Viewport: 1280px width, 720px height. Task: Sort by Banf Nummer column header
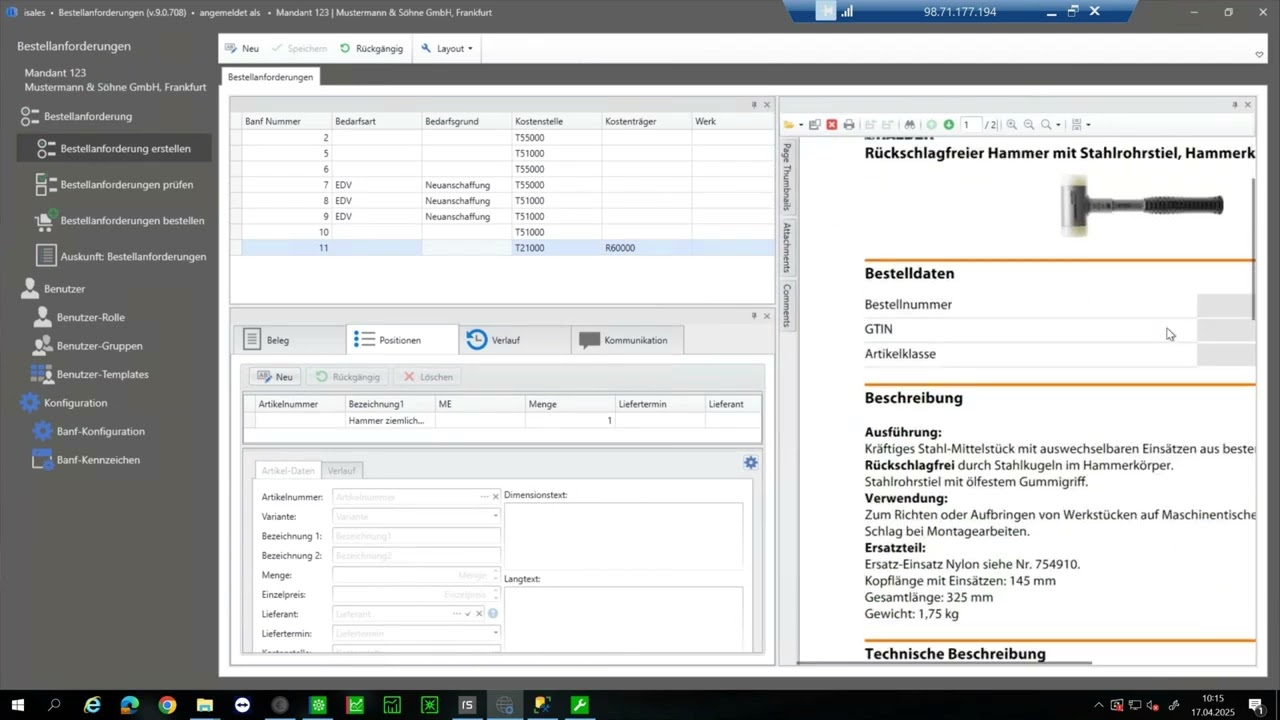[286, 121]
